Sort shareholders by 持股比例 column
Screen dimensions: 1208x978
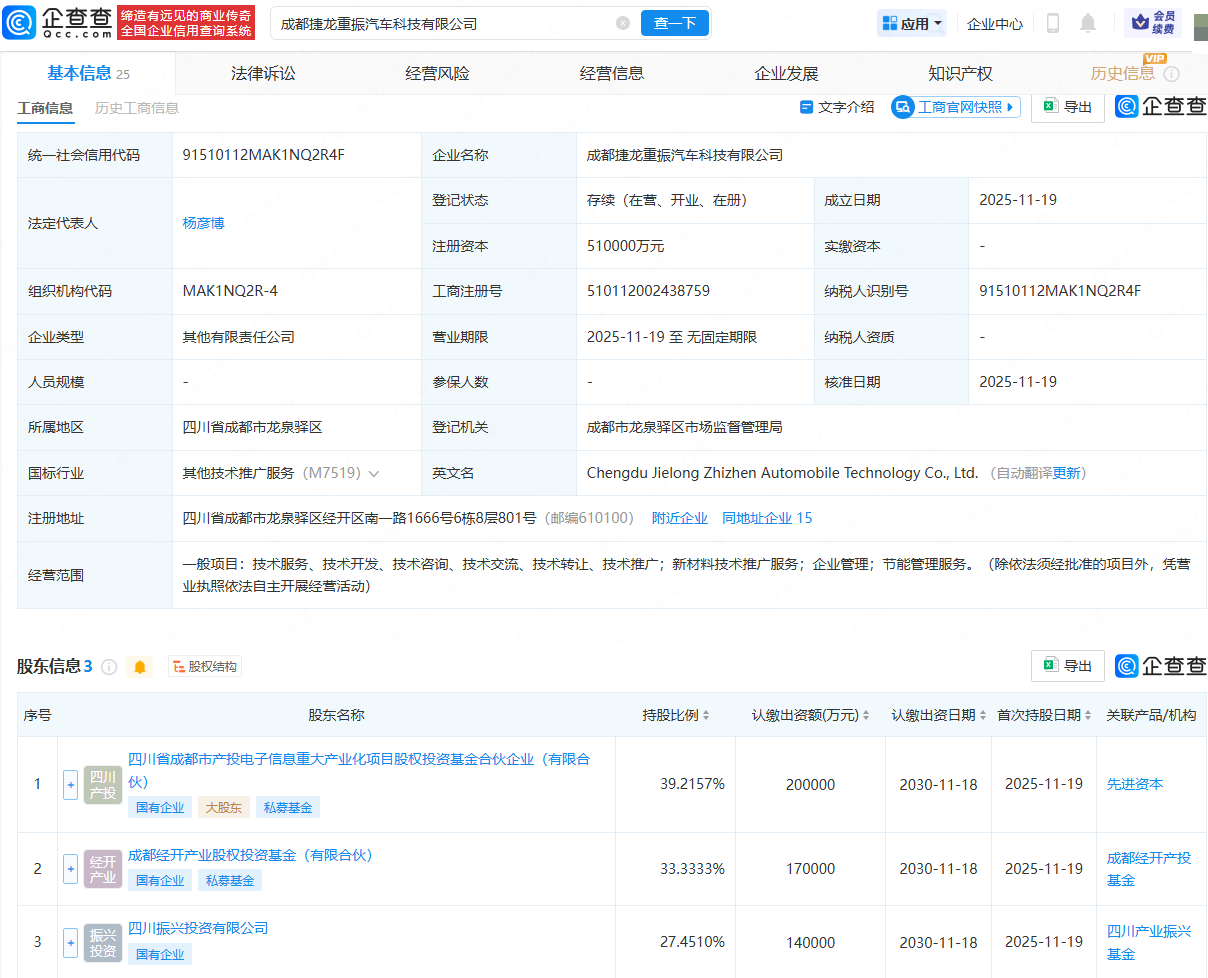tap(677, 715)
